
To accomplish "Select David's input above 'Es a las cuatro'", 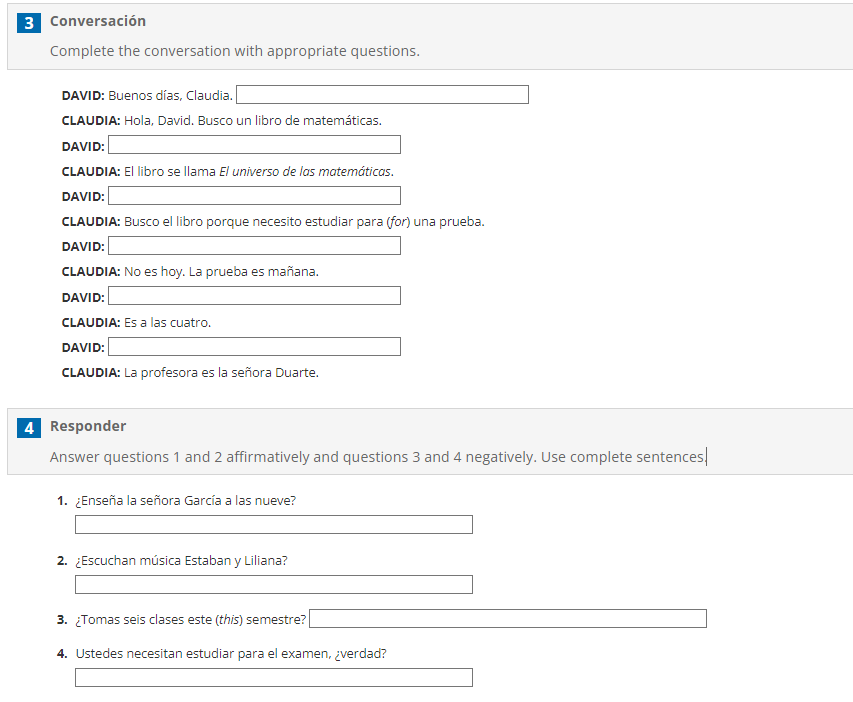I will 254,295.
